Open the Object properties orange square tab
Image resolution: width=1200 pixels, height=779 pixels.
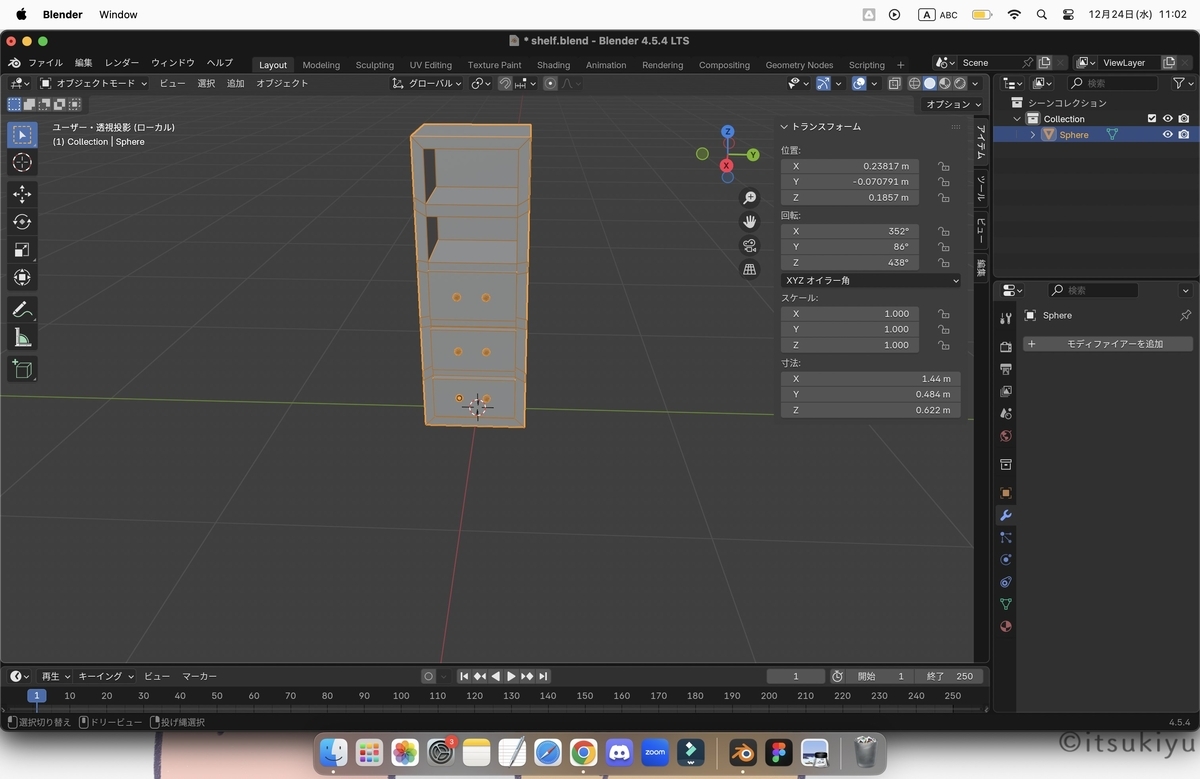point(1006,493)
